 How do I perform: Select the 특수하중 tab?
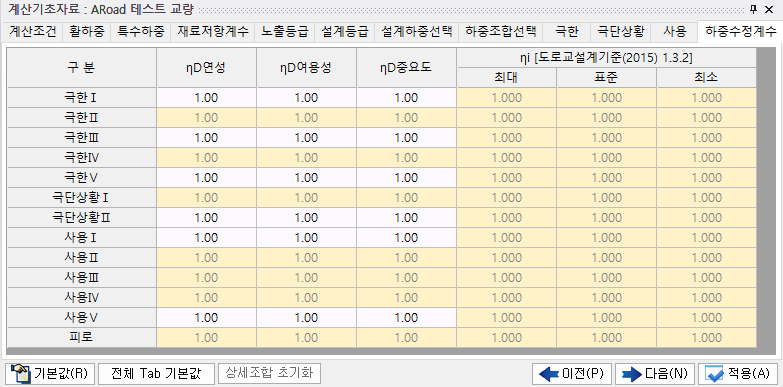(141, 32)
